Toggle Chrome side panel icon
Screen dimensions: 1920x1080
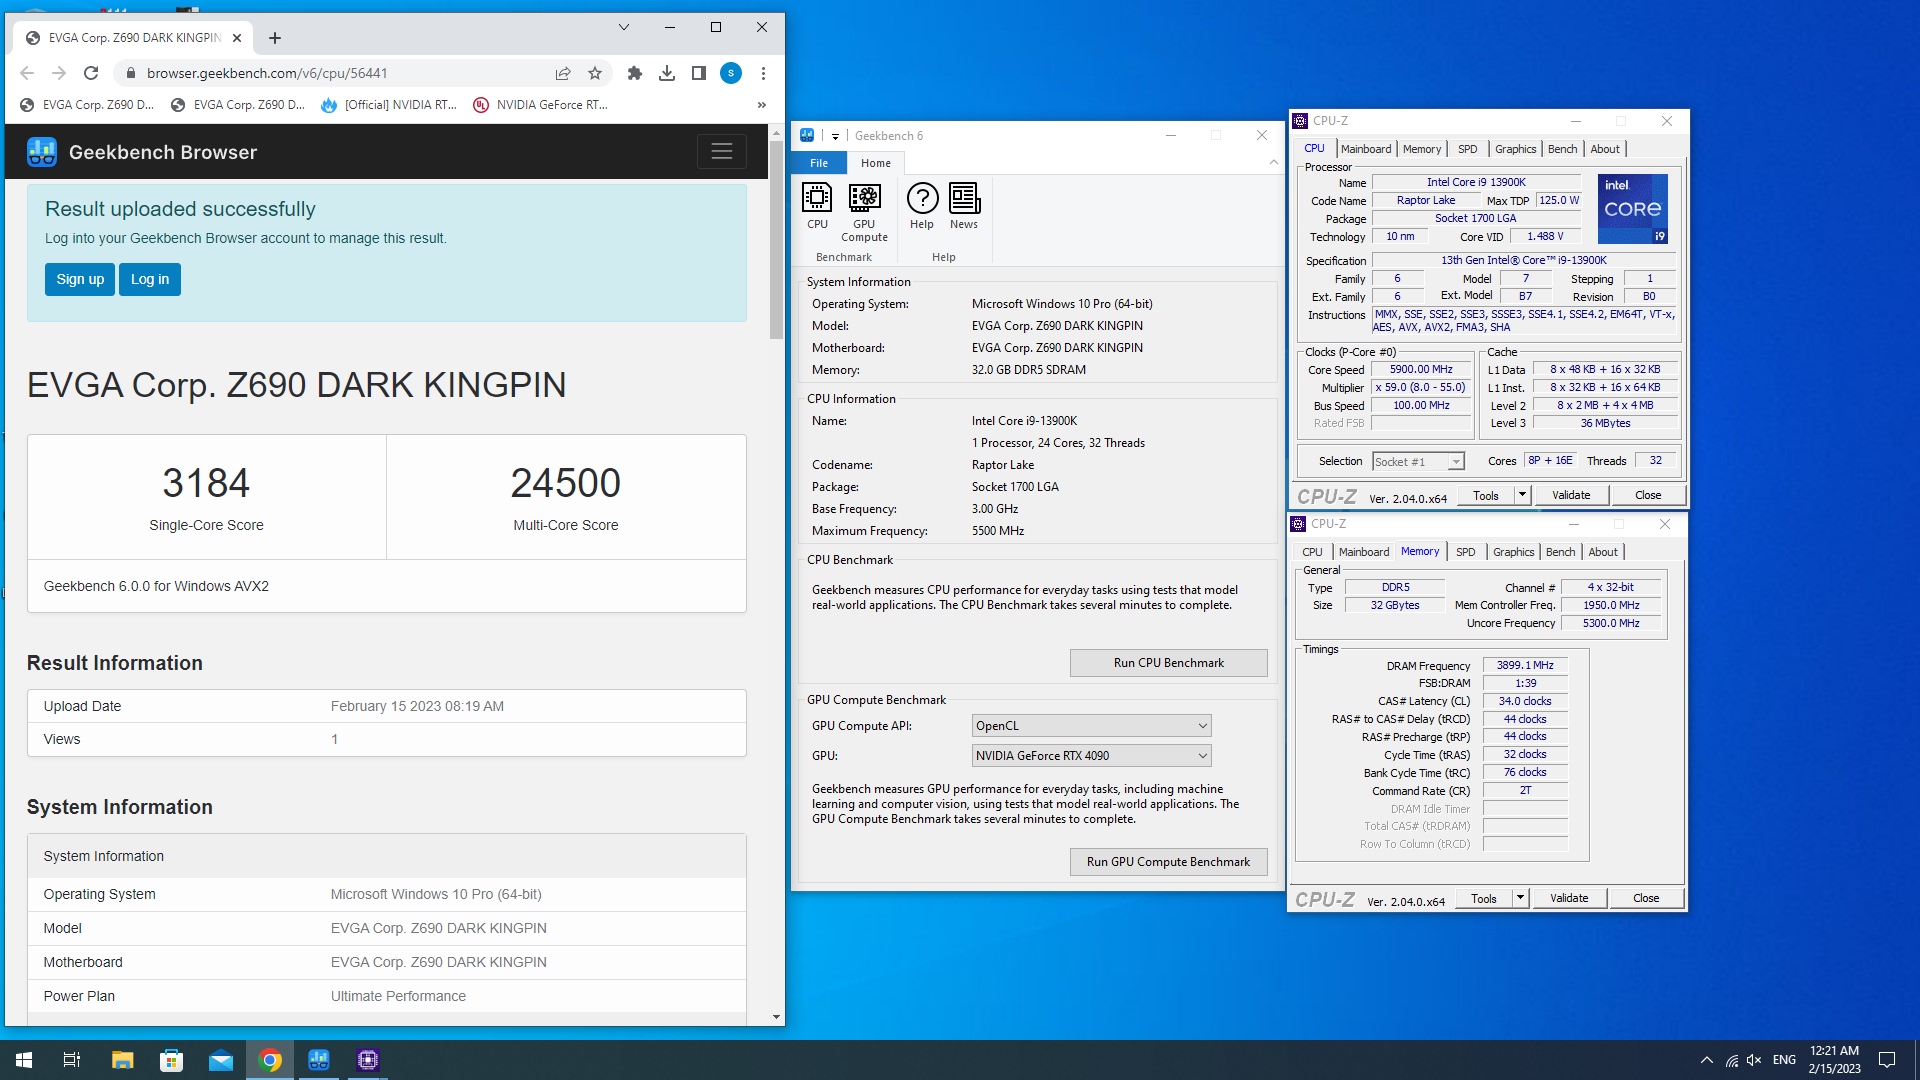[699, 73]
